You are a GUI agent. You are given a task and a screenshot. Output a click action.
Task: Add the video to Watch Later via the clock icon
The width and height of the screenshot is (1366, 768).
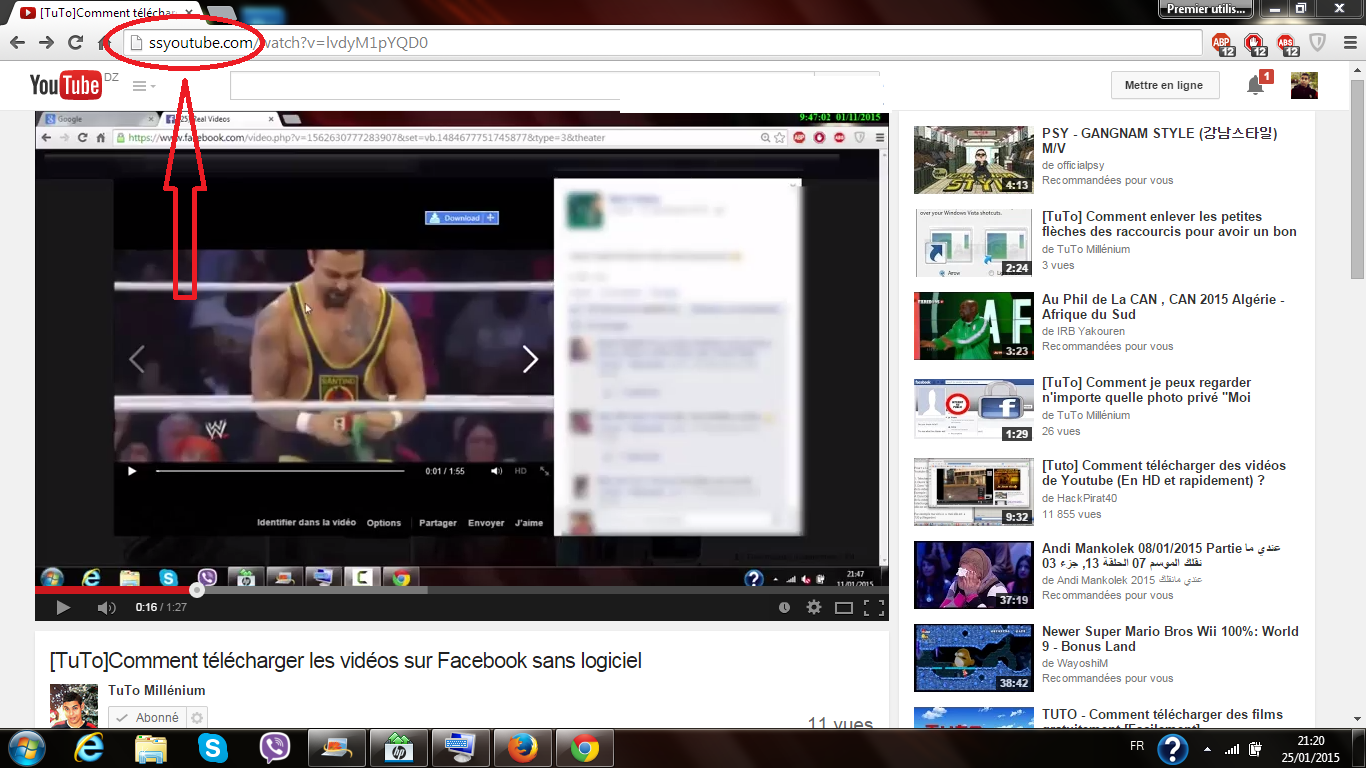[x=784, y=607]
